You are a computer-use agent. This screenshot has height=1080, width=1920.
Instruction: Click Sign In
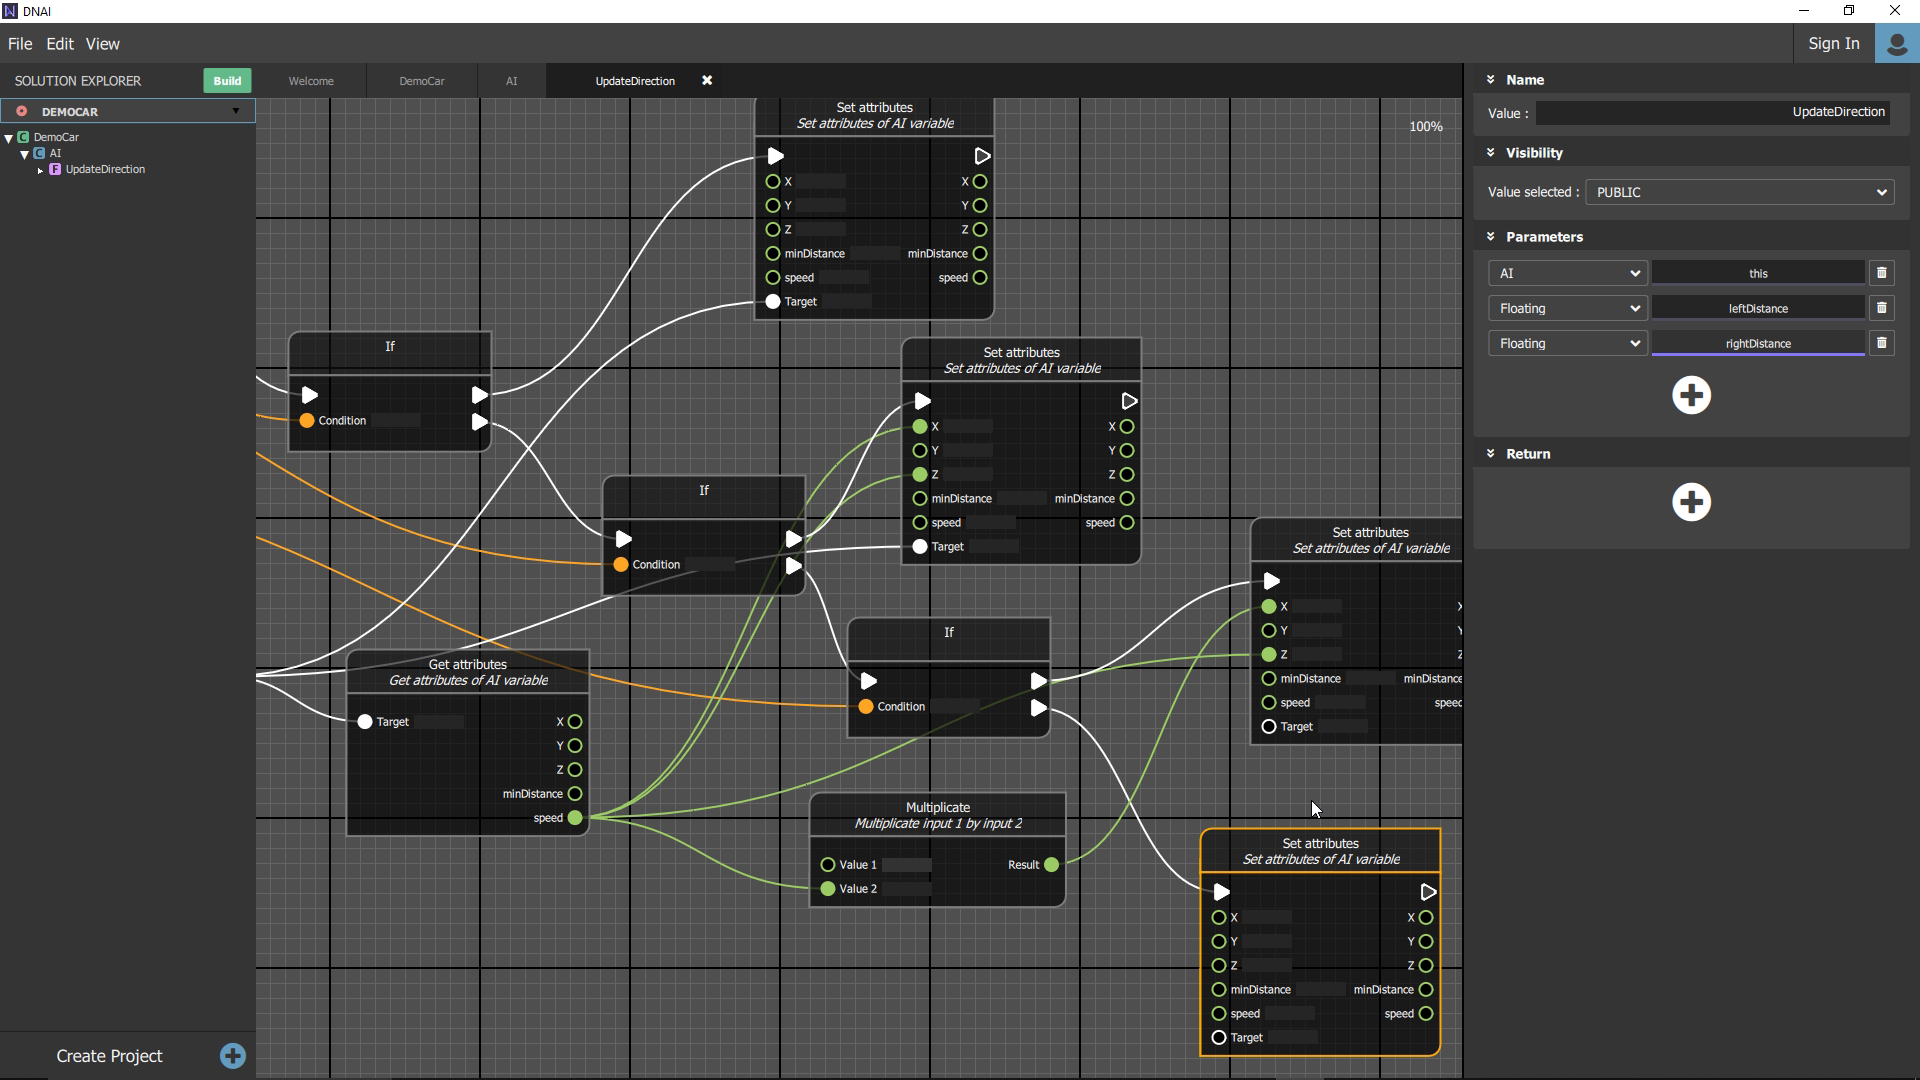tap(1833, 44)
